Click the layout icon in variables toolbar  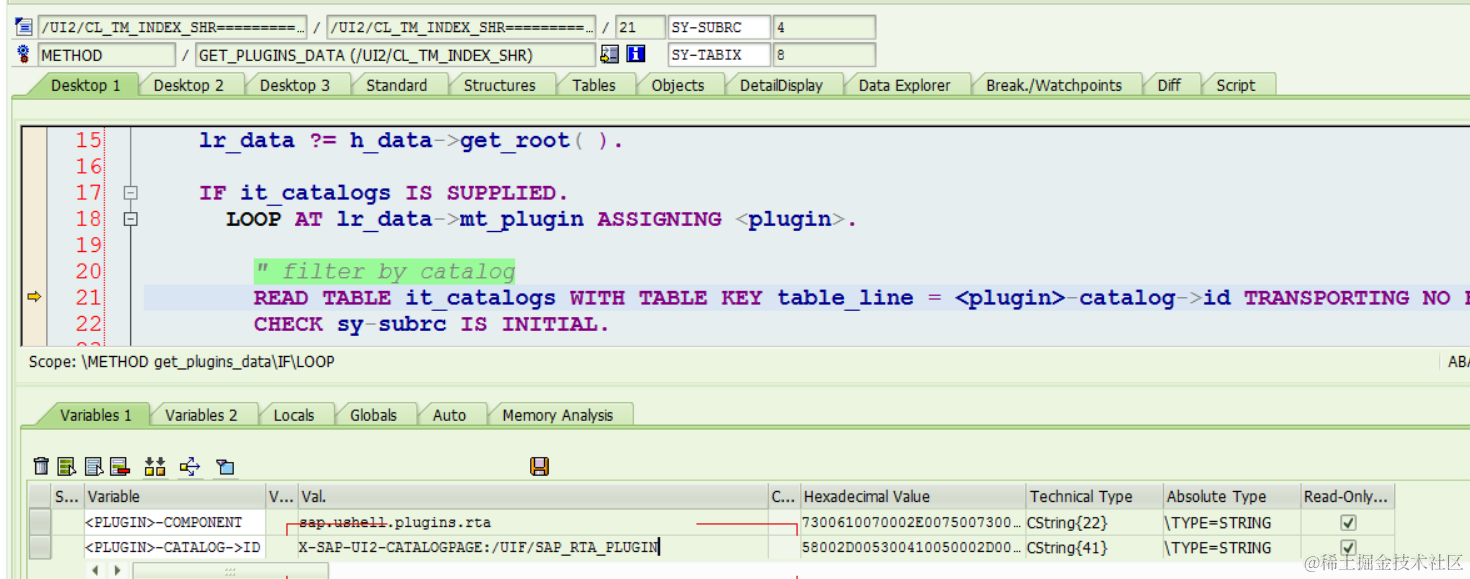click(x=225, y=466)
